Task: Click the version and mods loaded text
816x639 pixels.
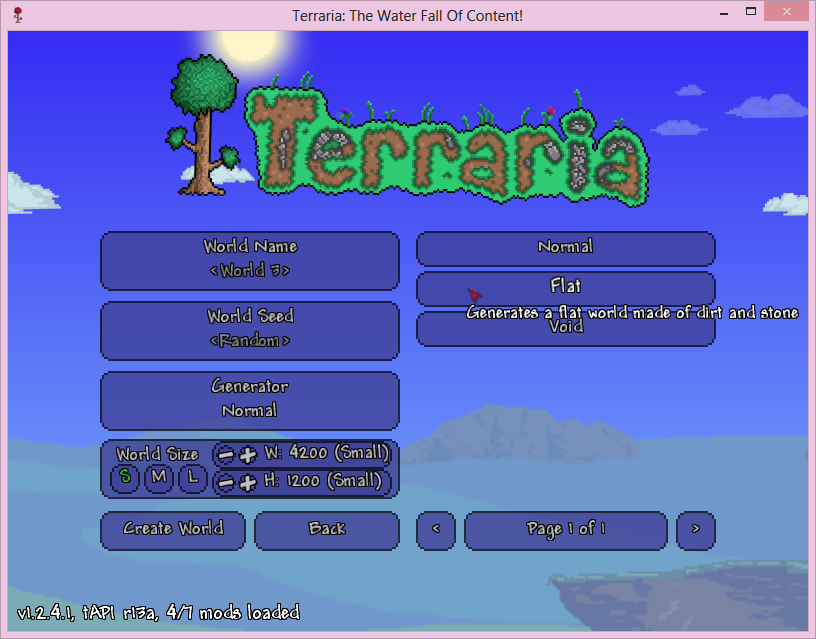Action: [x=158, y=613]
